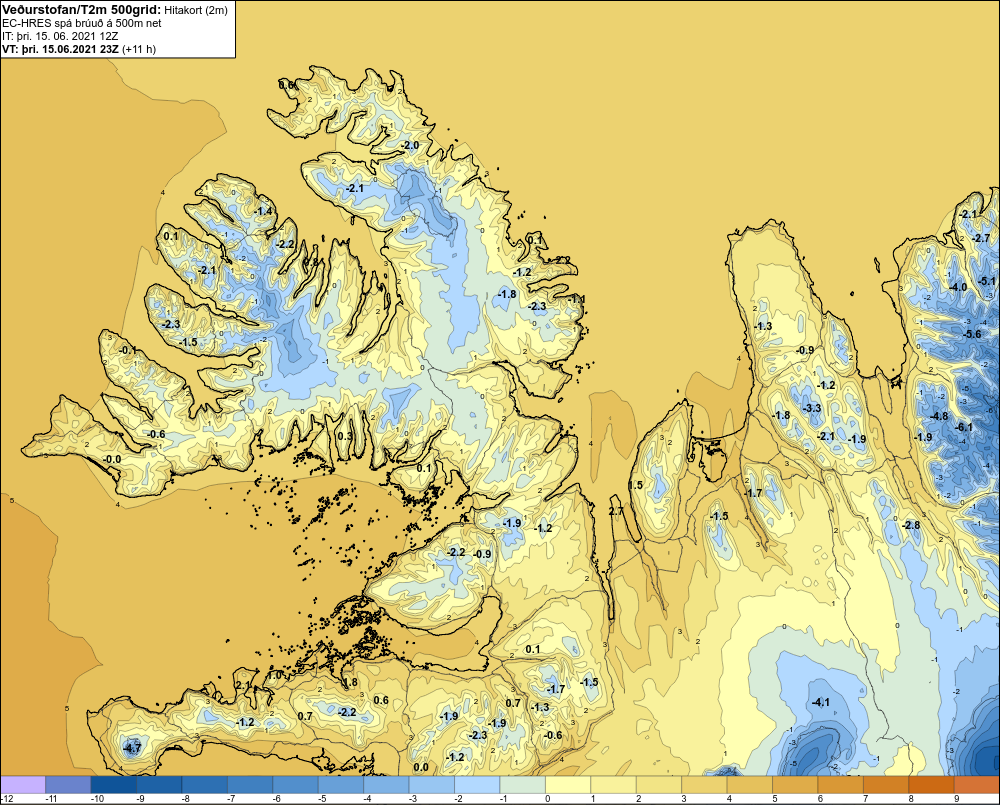Screen dimensions: 1000x805
Task: Pick the legend swatch between 7 and 8
Action: click(x=886, y=784)
